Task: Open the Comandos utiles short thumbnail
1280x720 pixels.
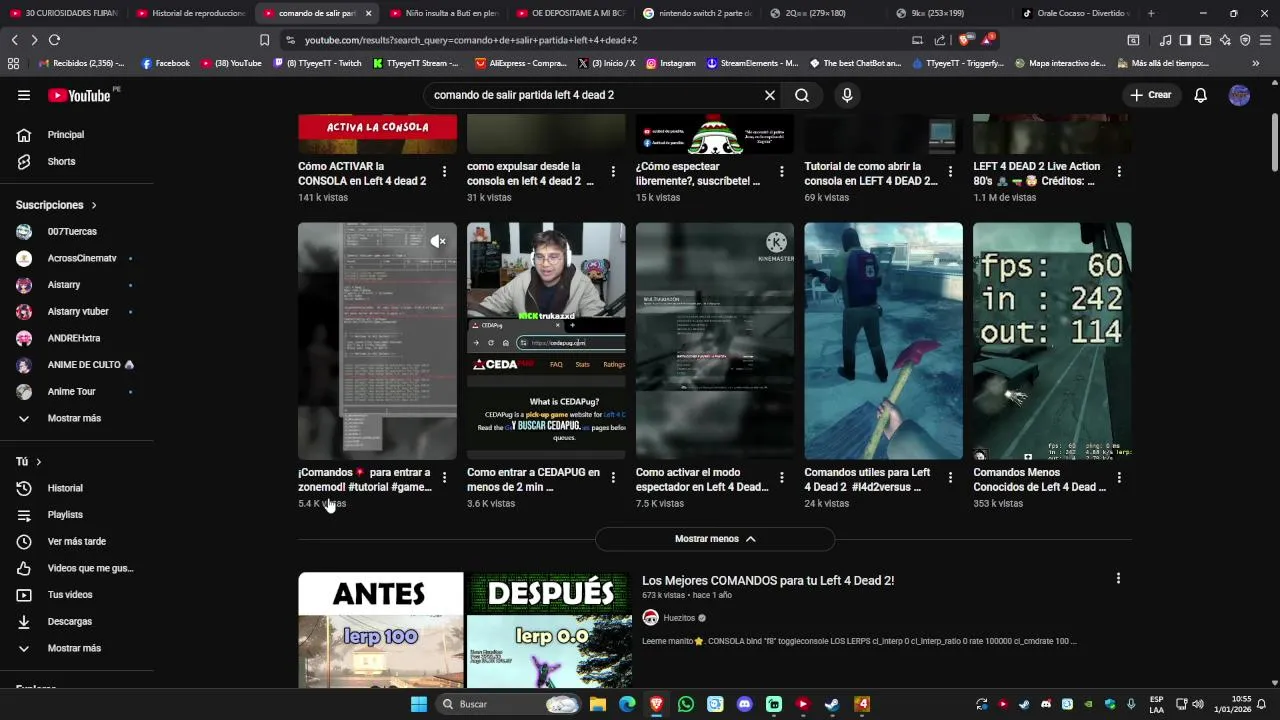Action: (884, 341)
